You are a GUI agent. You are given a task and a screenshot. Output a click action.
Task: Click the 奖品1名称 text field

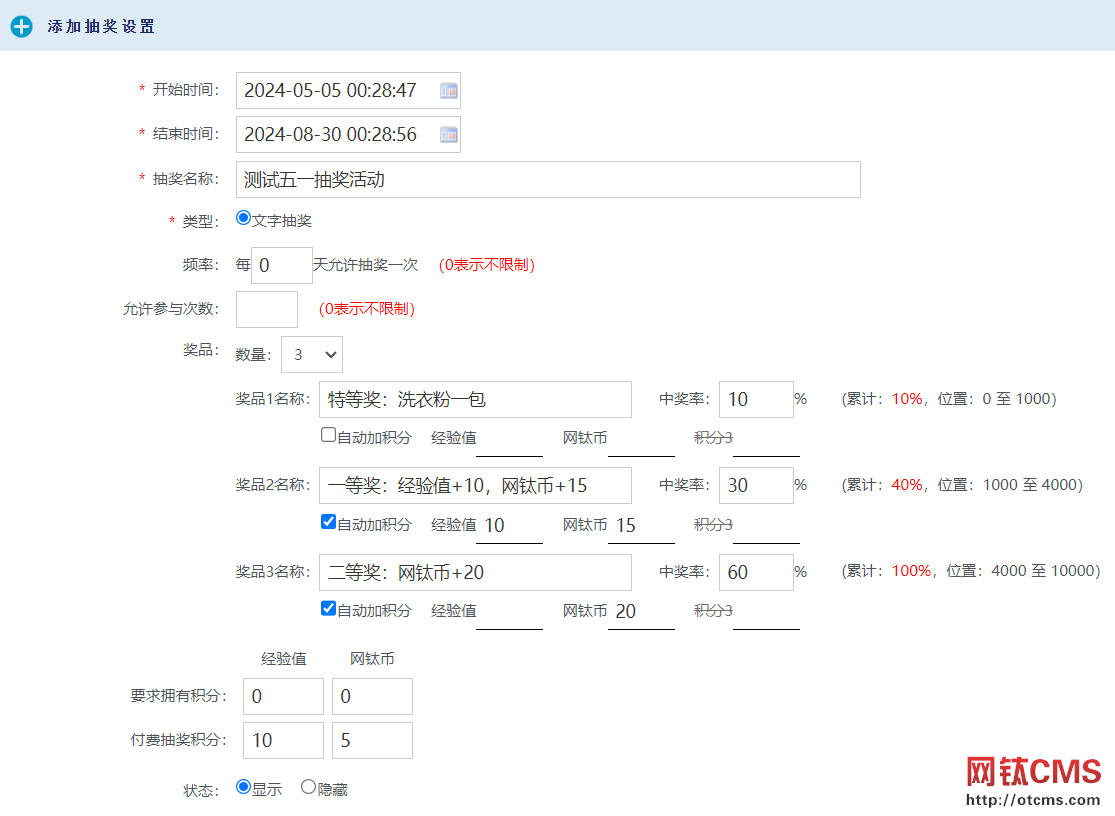475,399
